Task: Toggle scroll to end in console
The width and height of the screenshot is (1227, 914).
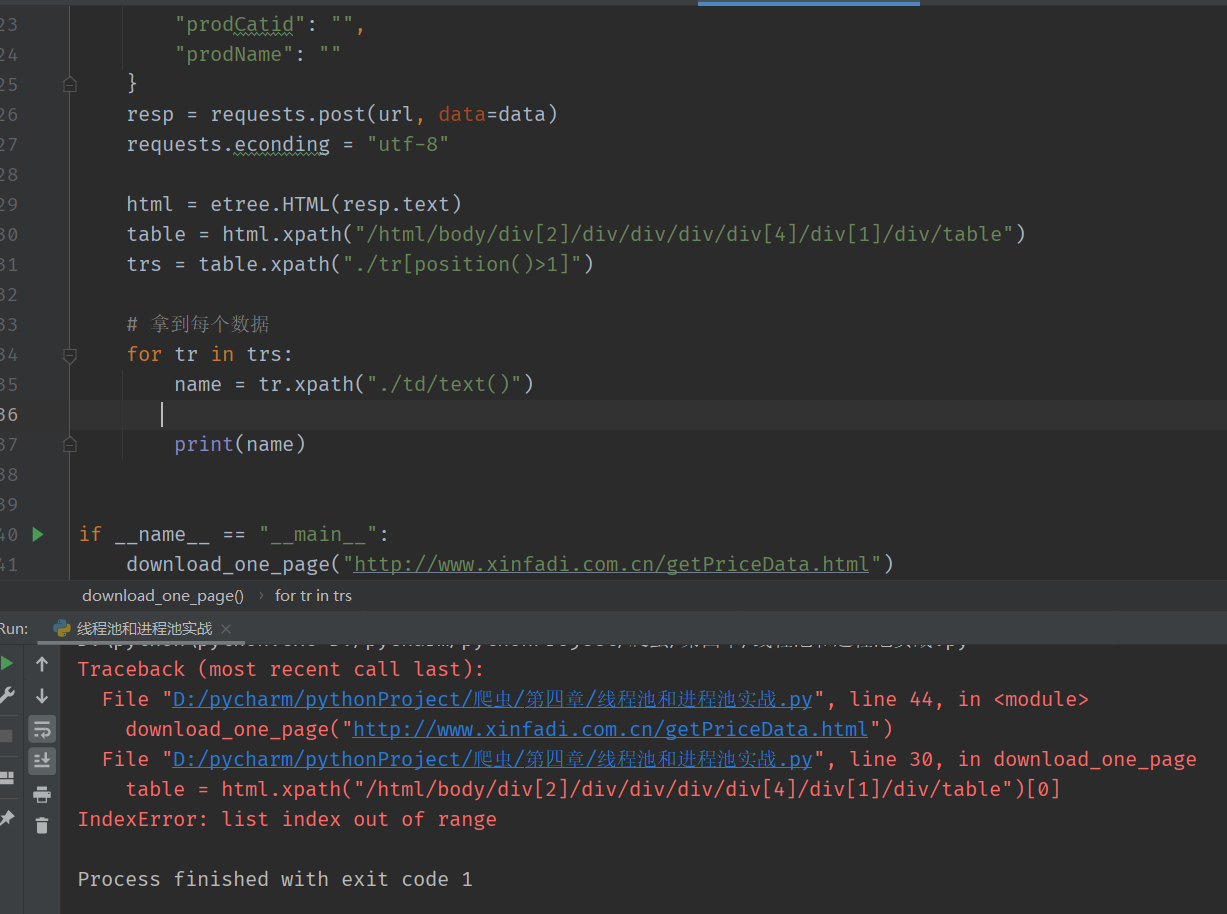Action: pyautogui.click(x=42, y=760)
